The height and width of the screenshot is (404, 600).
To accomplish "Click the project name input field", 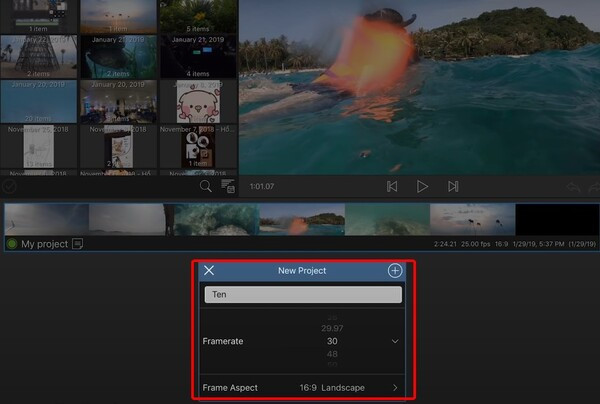I will coord(303,295).
